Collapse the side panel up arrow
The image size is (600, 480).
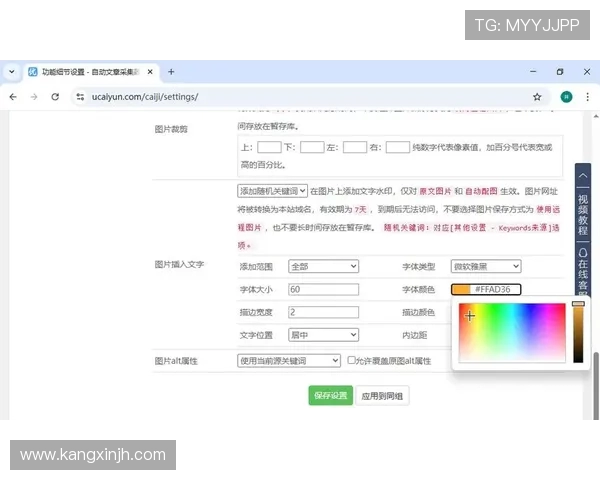[583, 176]
